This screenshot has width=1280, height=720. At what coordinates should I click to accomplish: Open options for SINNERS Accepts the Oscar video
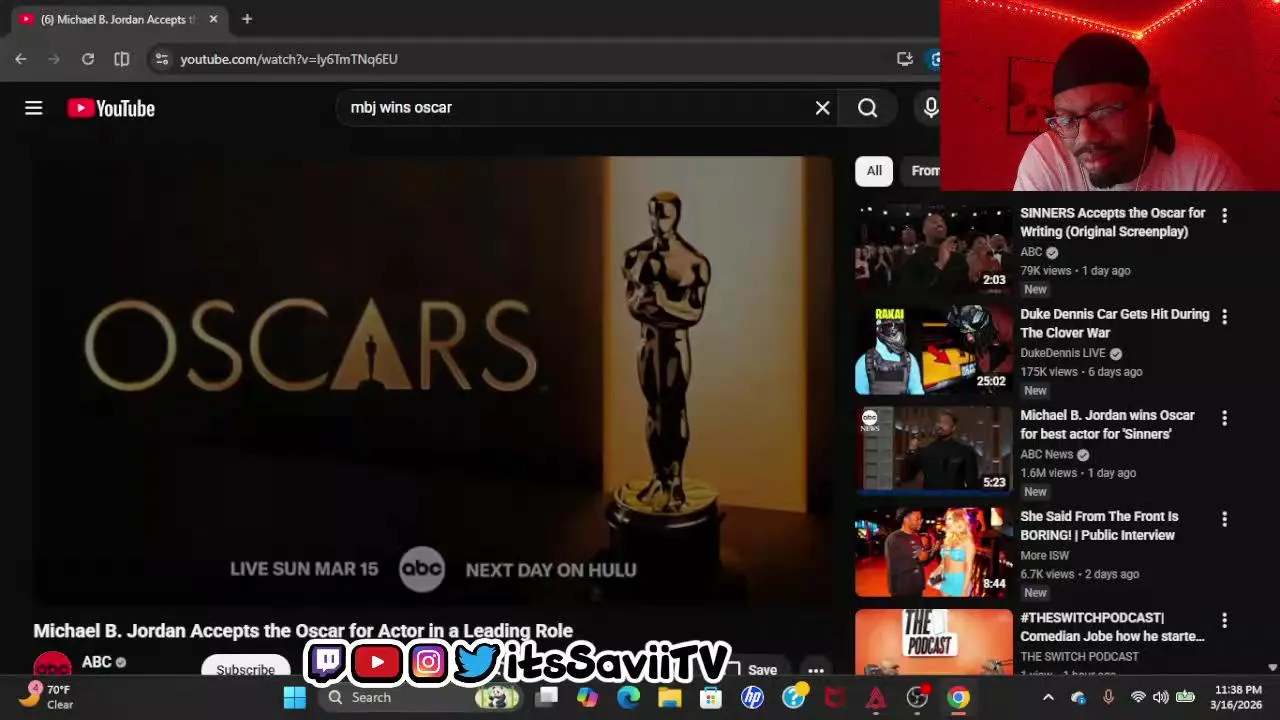tap(1224, 215)
